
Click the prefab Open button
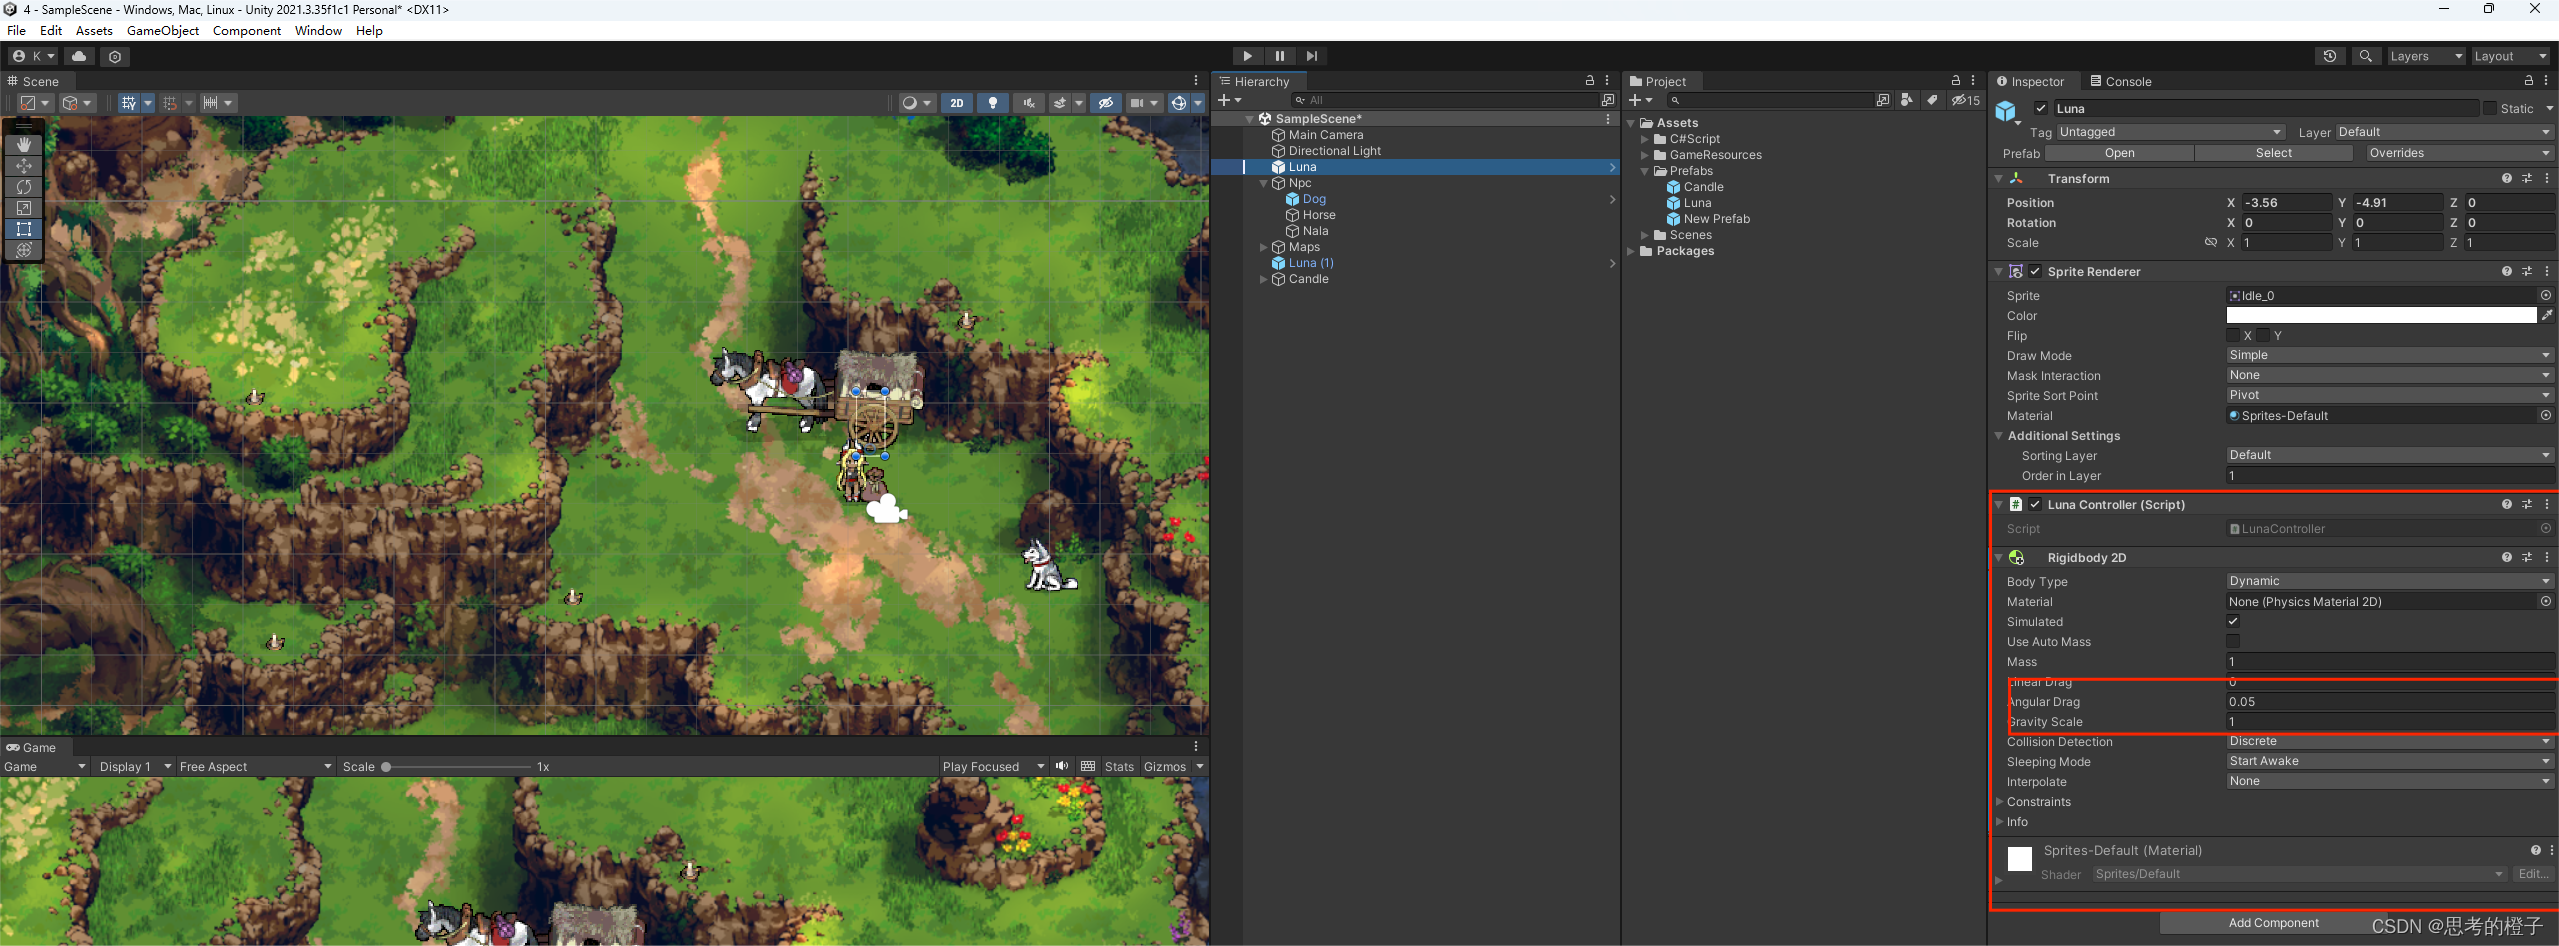pos(2119,153)
